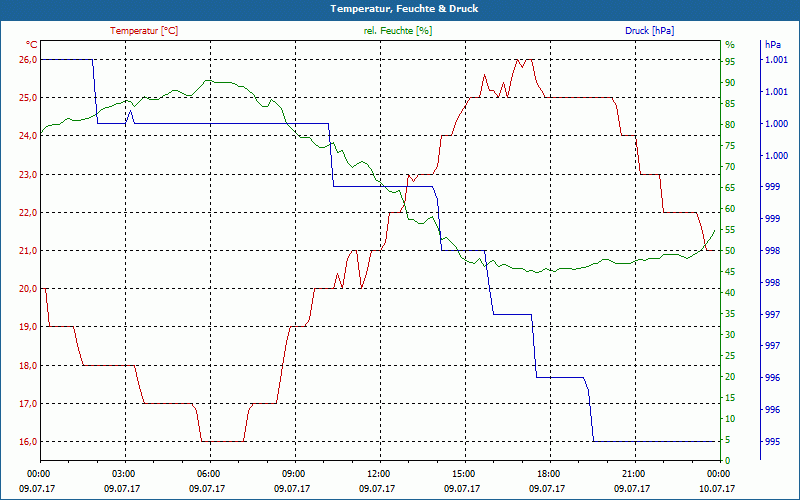Select the 18:00 time axis label
The image size is (800, 500).
tap(547, 473)
